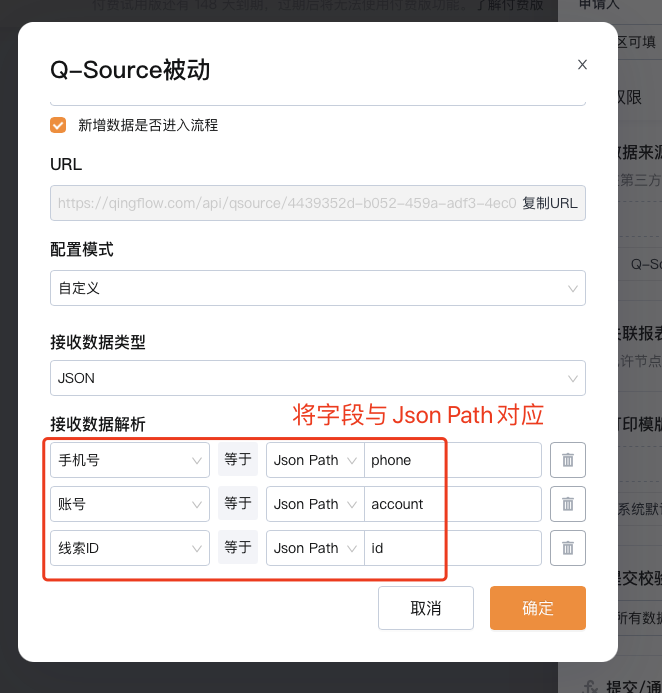Open the 账号 field dropdown

tap(130, 504)
